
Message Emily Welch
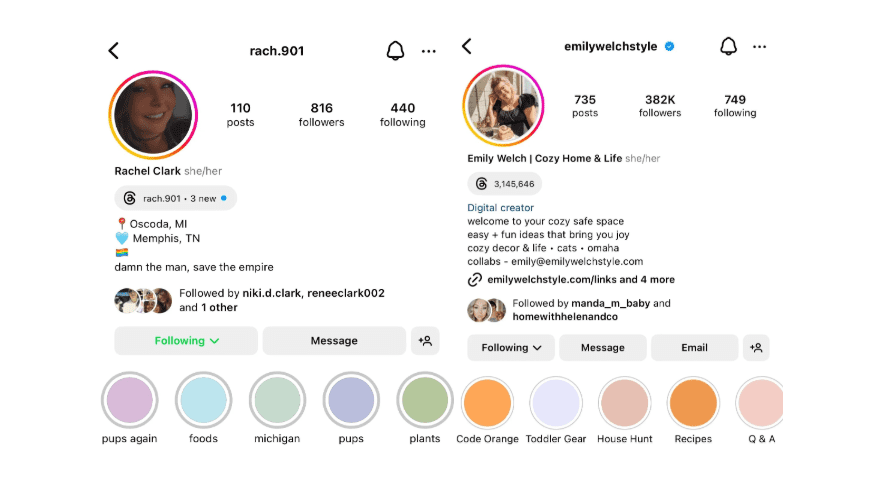(602, 347)
